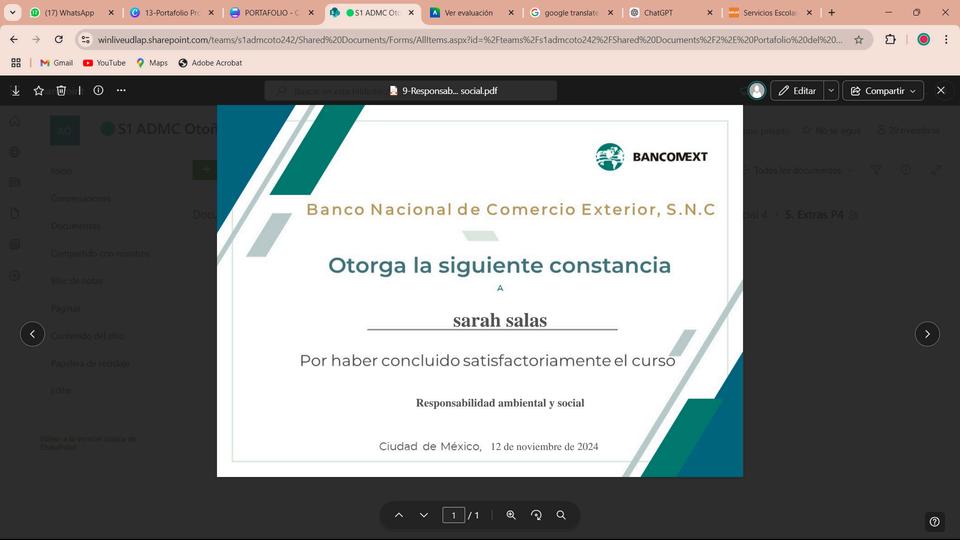The height and width of the screenshot is (540, 960).
Task: Search the PDF with magnifier icon
Action: pyautogui.click(x=561, y=515)
